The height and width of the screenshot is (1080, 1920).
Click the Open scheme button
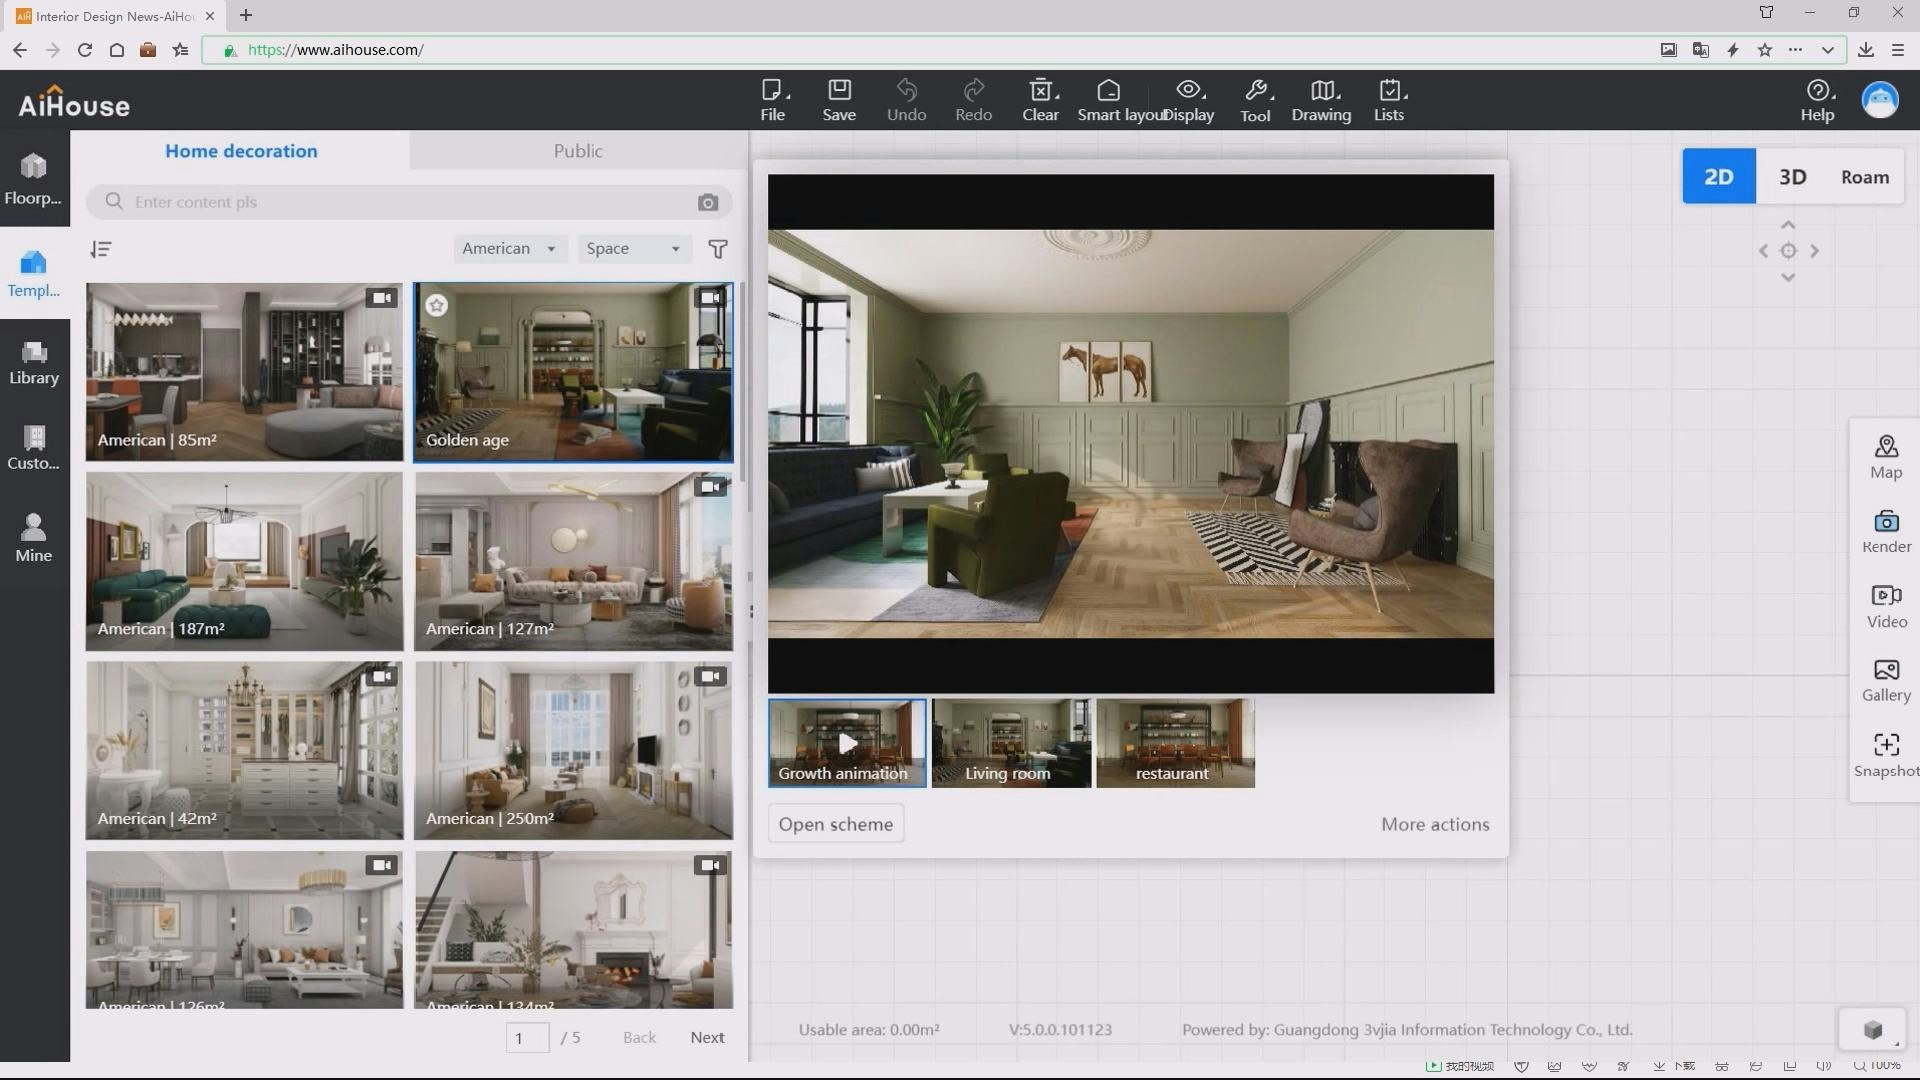[835, 823]
